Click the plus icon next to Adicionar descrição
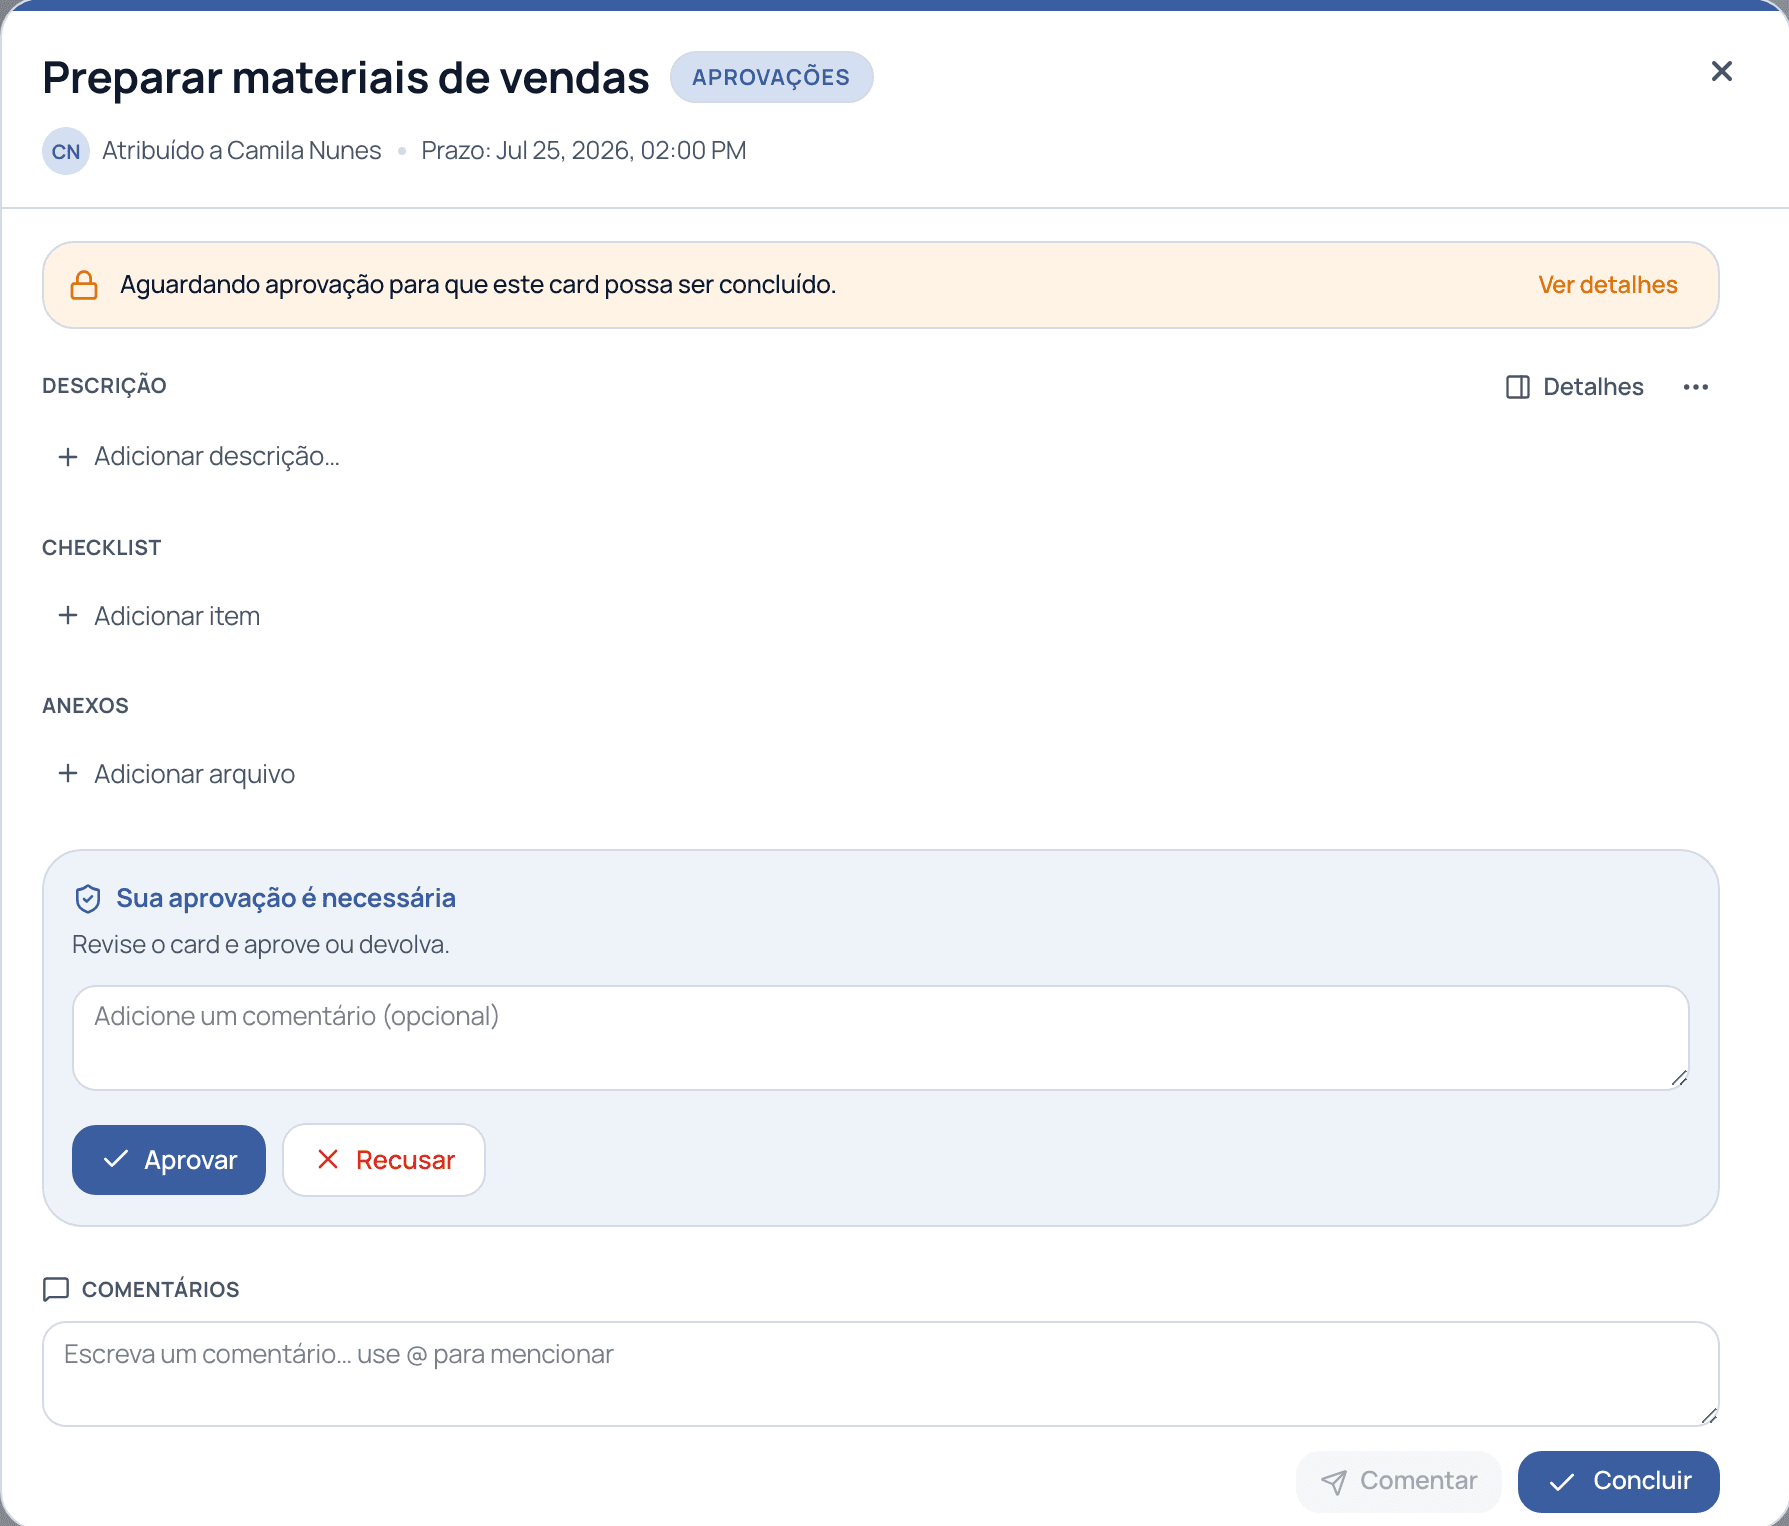Image resolution: width=1789 pixels, height=1526 pixels. [x=68, y=457]
